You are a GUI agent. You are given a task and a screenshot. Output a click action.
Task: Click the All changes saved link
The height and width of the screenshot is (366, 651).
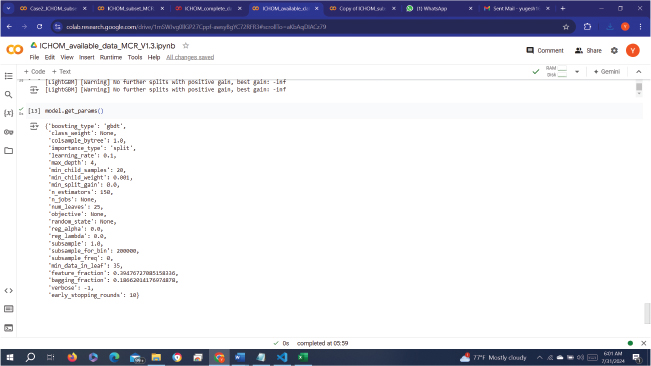pos(190,57)
